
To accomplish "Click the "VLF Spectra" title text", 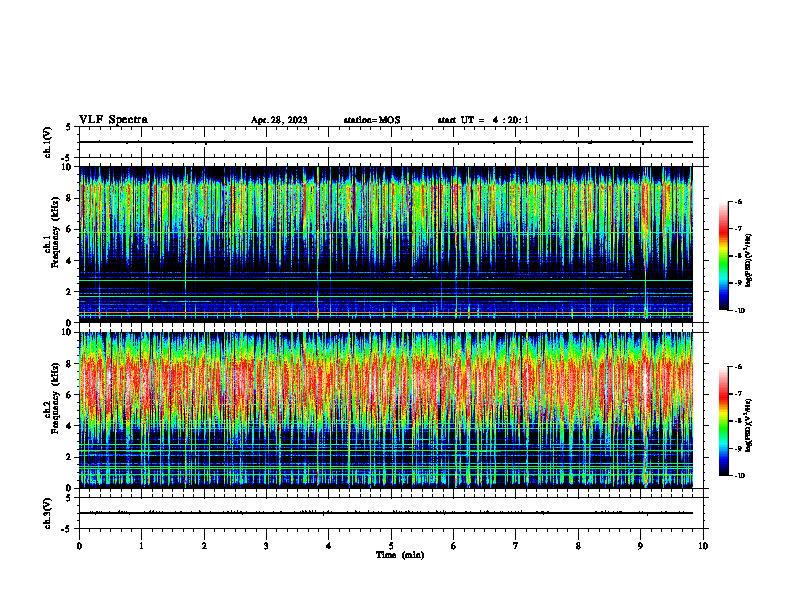I will coord(113,120).
